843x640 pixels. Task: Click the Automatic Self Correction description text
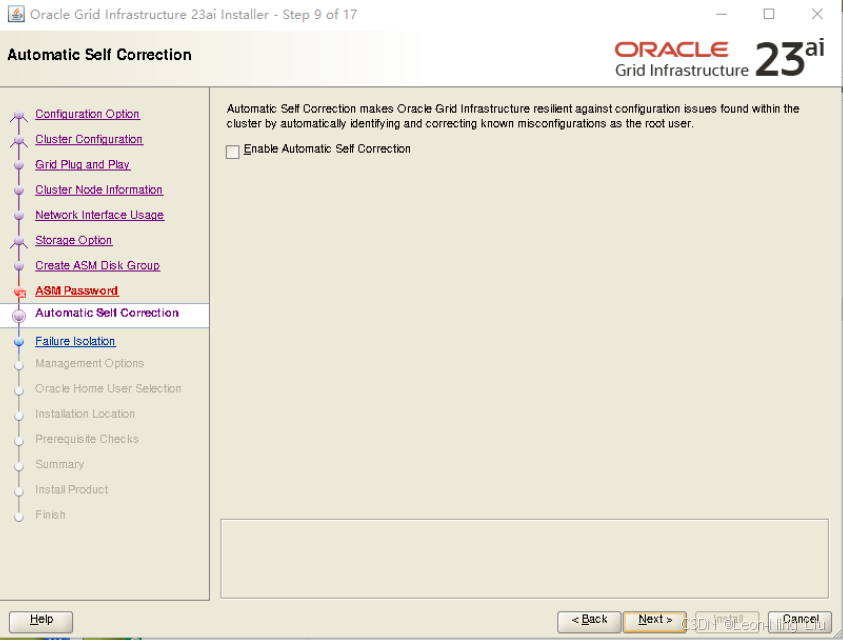click(x=513, y=116)
